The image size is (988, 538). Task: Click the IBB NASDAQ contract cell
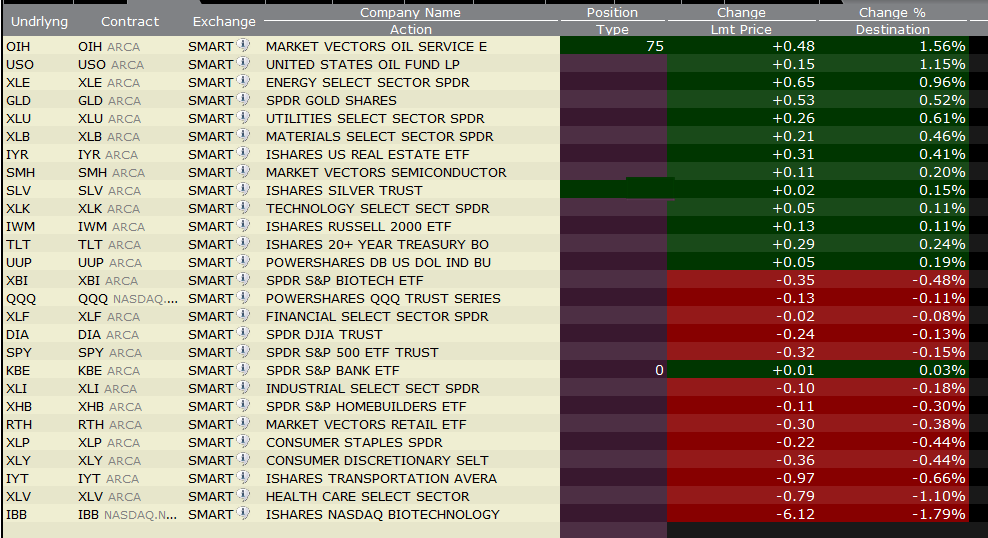pyautogui.click(x=127, y=515)
